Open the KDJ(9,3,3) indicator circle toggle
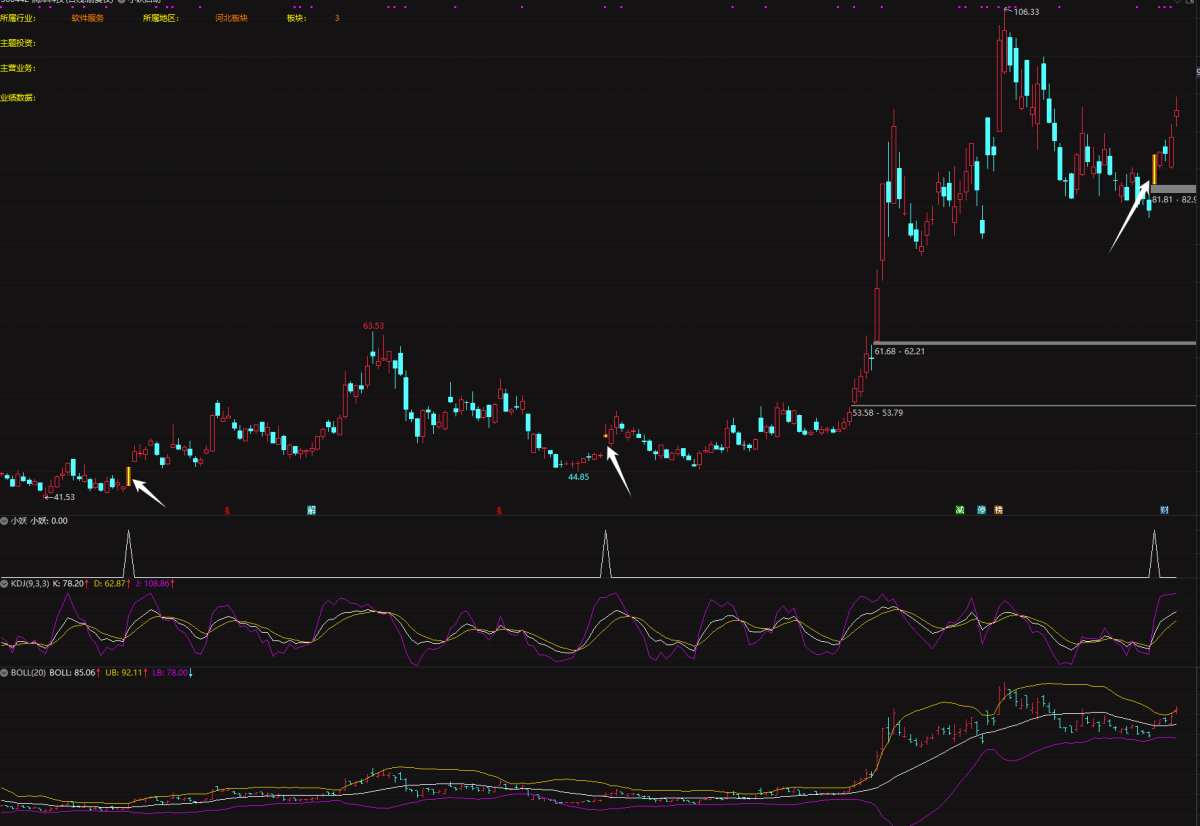The height and width of the screenshot is (826, 1200). 4,583
